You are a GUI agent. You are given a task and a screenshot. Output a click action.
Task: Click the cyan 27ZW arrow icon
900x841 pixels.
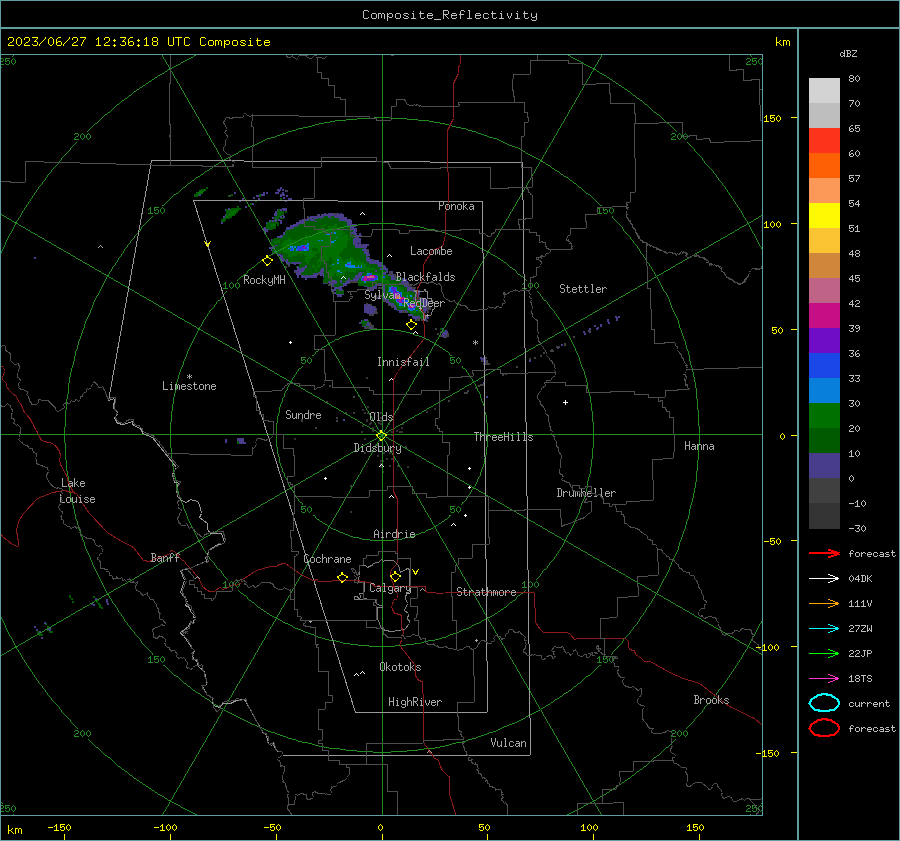point(824,629)
